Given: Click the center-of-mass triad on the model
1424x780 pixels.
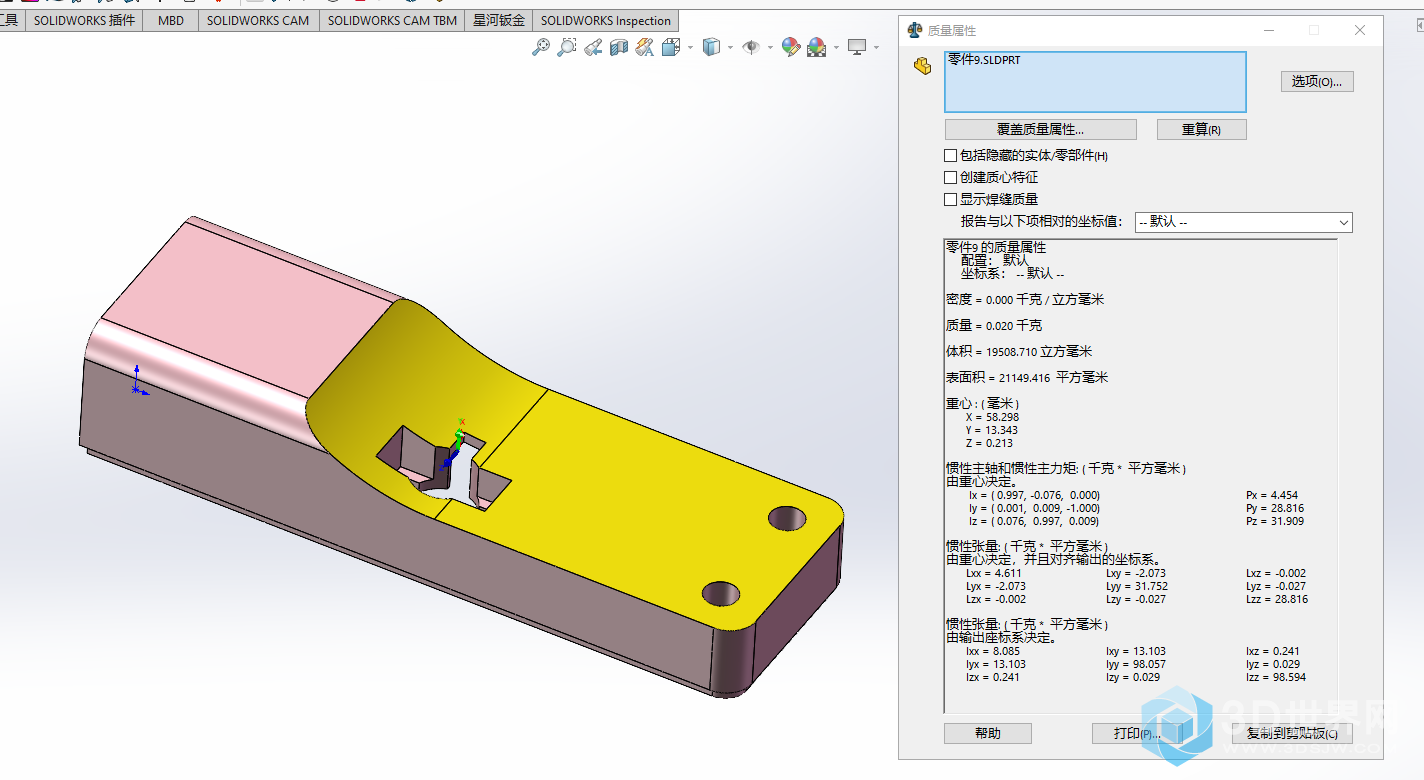Looking at the screenshot, I should click(x=456, y=444).
